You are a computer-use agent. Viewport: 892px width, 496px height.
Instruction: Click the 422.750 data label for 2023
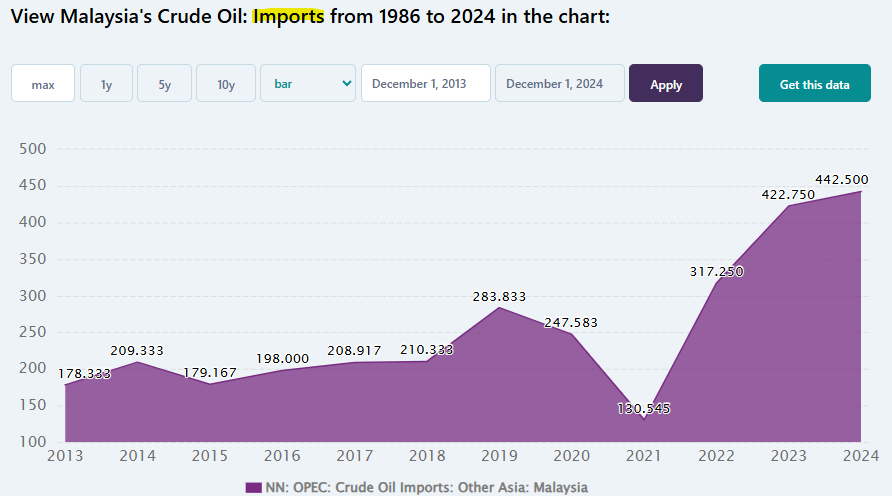pyautogui.click(x=788, y=194)
